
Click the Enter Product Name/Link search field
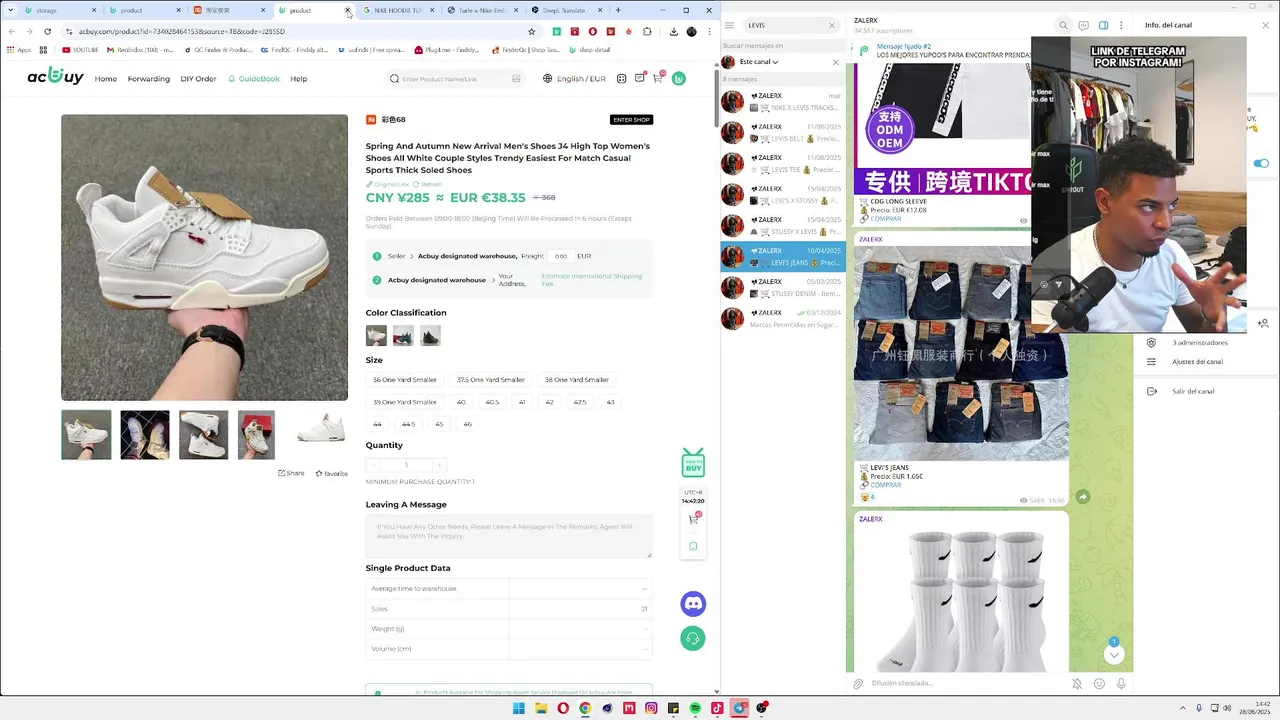click(453, 79)
